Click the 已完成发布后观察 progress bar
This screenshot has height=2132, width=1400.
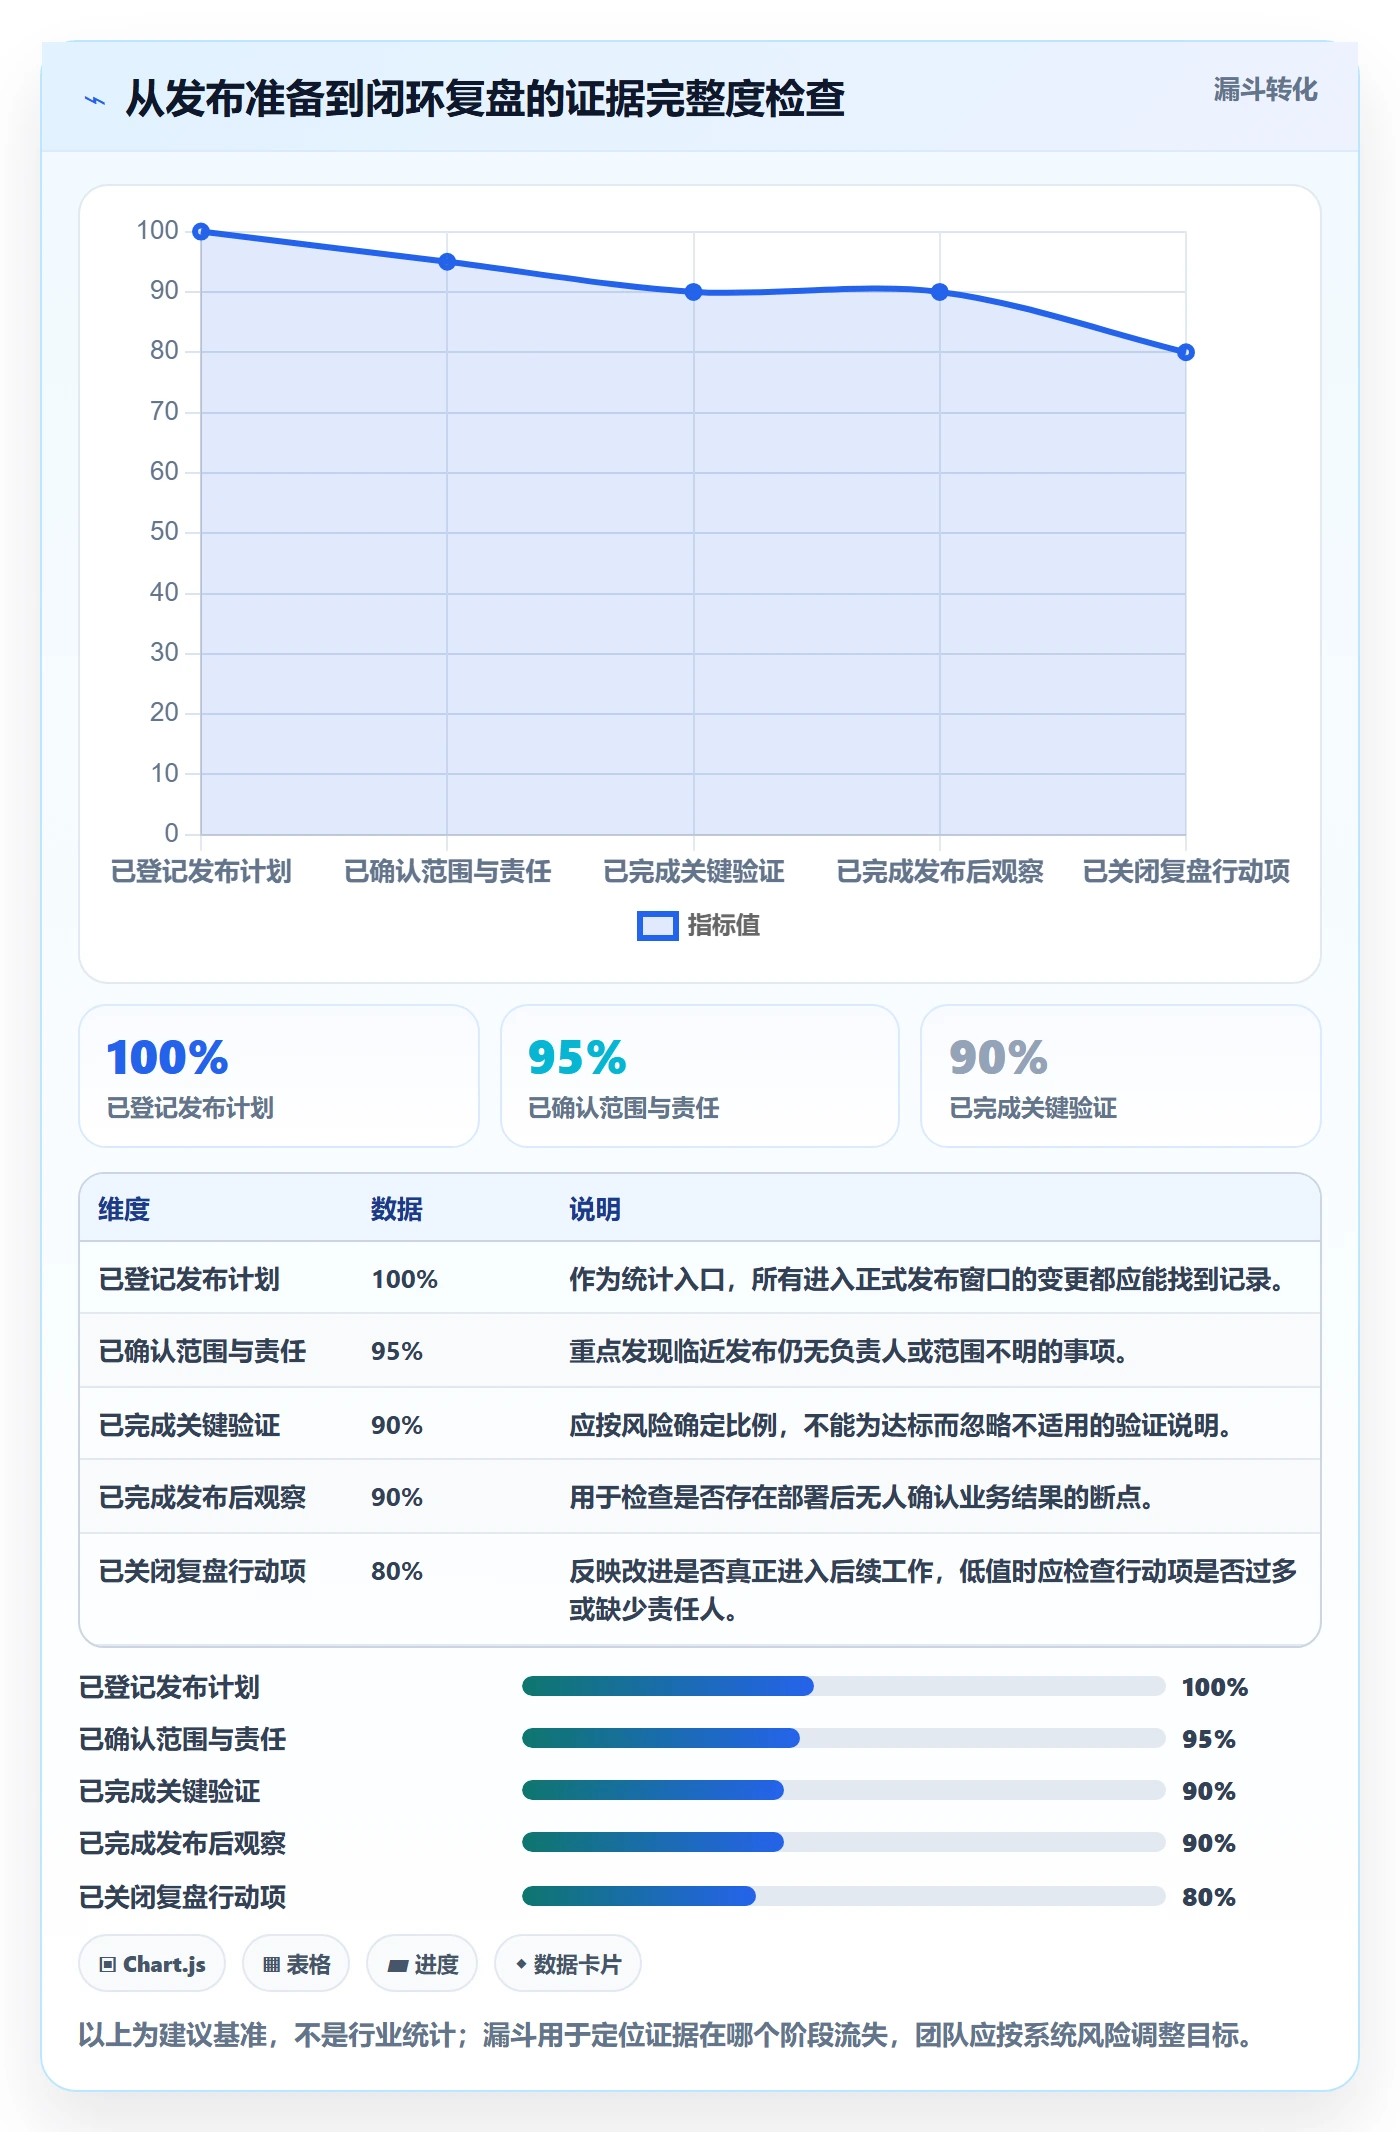pos(844,1842)
